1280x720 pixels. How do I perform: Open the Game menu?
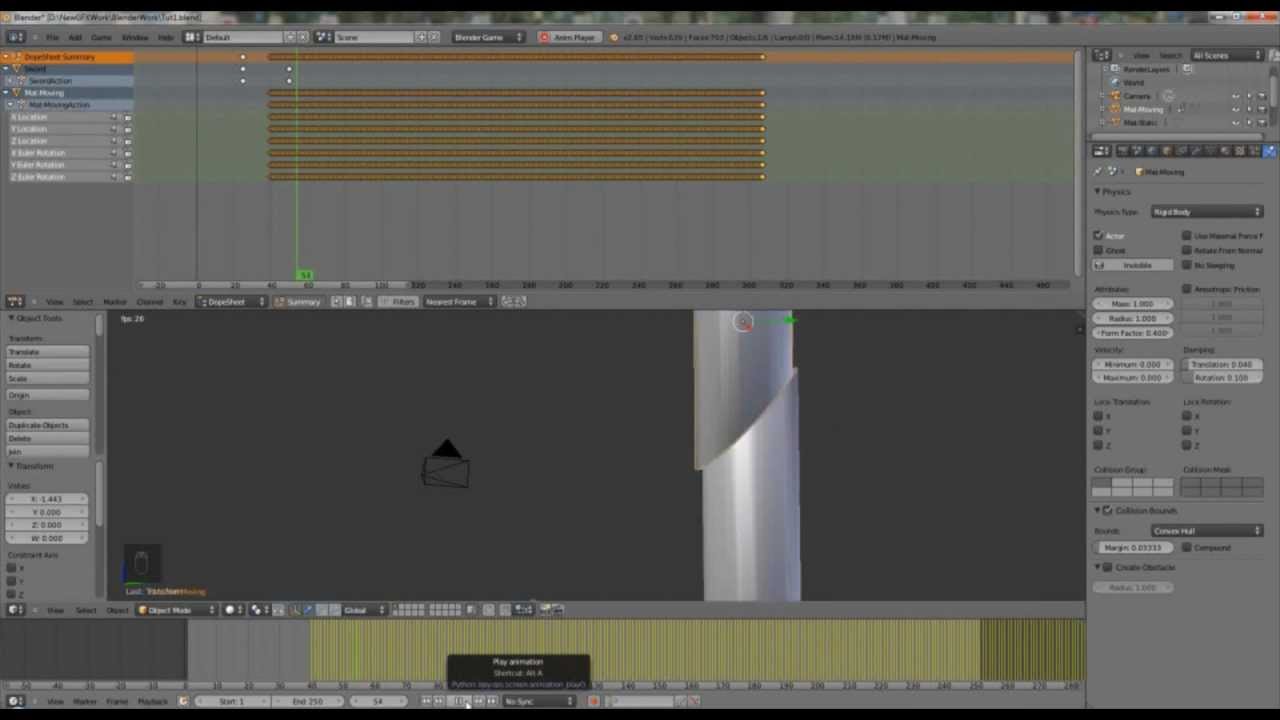[102, 37]
